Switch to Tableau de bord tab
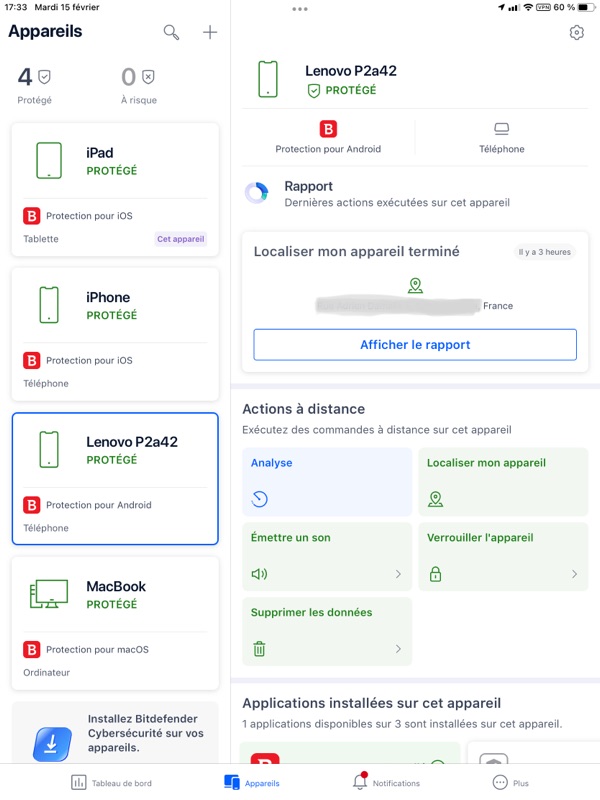Viewport: 600px width, 800px height. click(x=112, y=783)
